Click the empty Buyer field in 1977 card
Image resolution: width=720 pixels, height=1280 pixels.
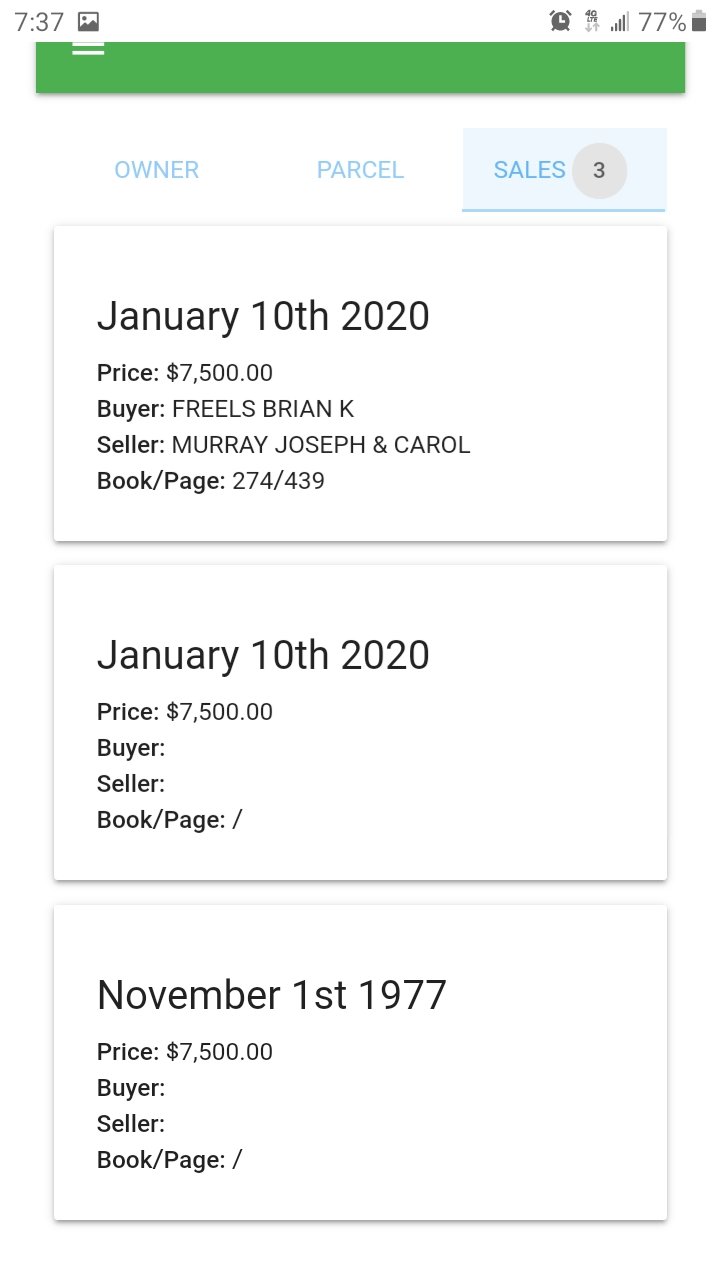pyautogui.click(x=131, y=1088)
